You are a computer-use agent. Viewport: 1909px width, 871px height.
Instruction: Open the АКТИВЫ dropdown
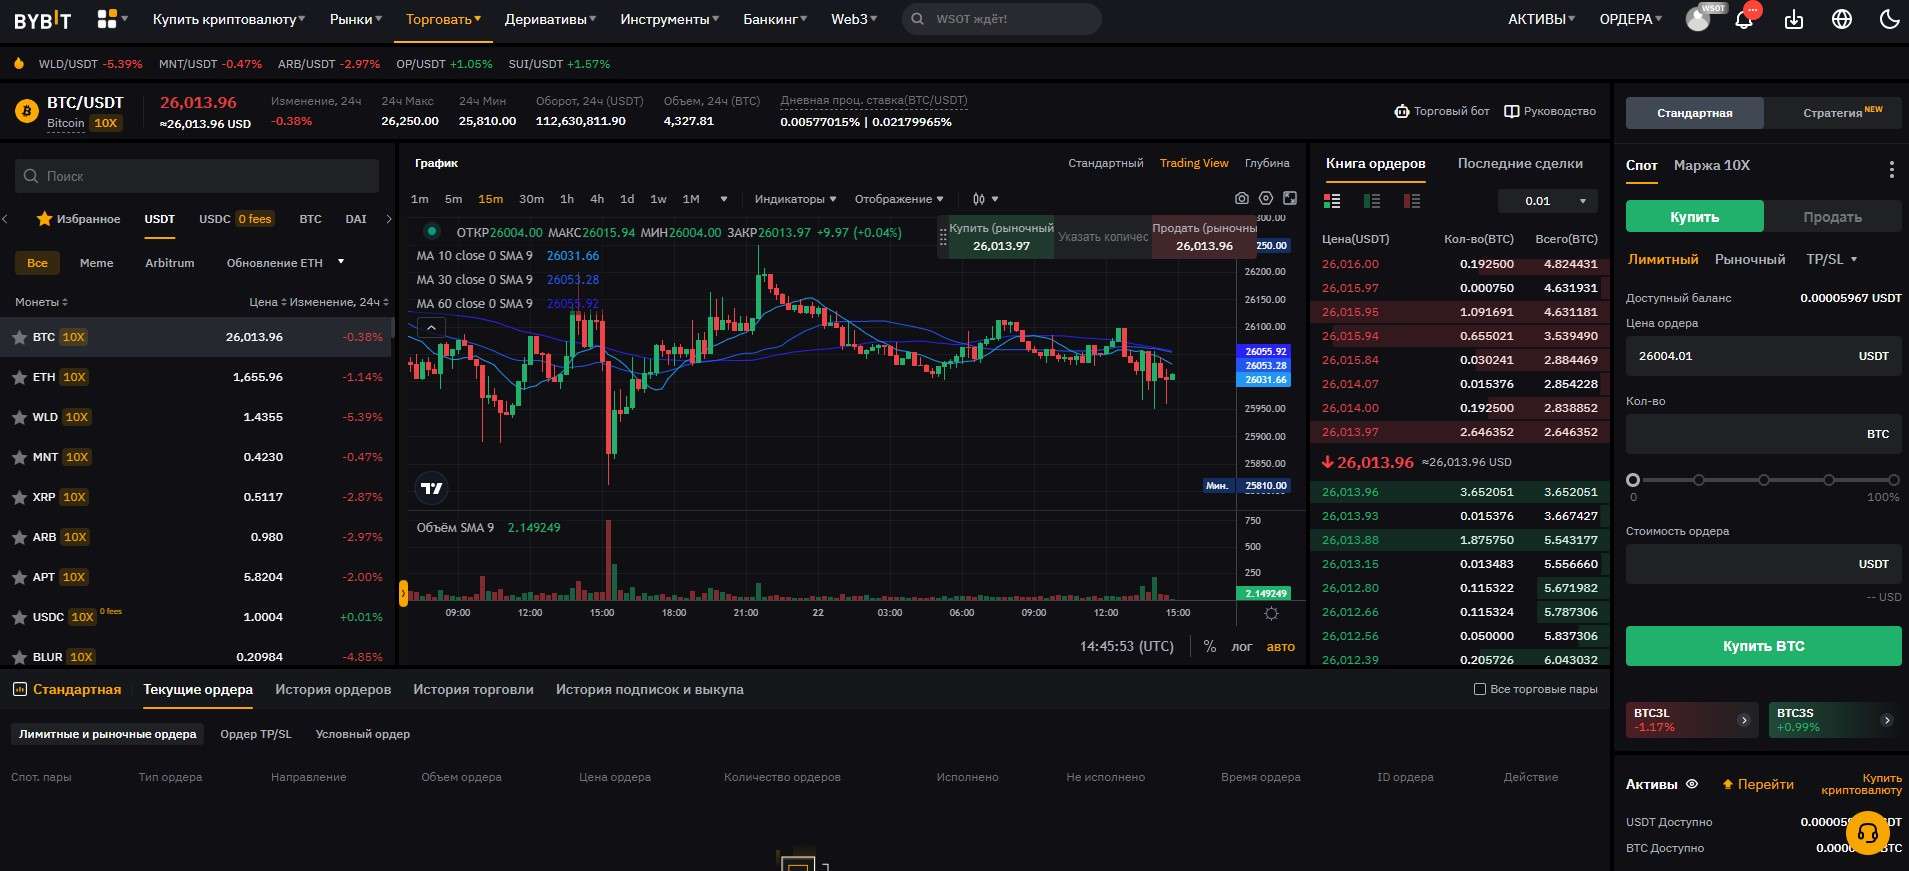1541,19
